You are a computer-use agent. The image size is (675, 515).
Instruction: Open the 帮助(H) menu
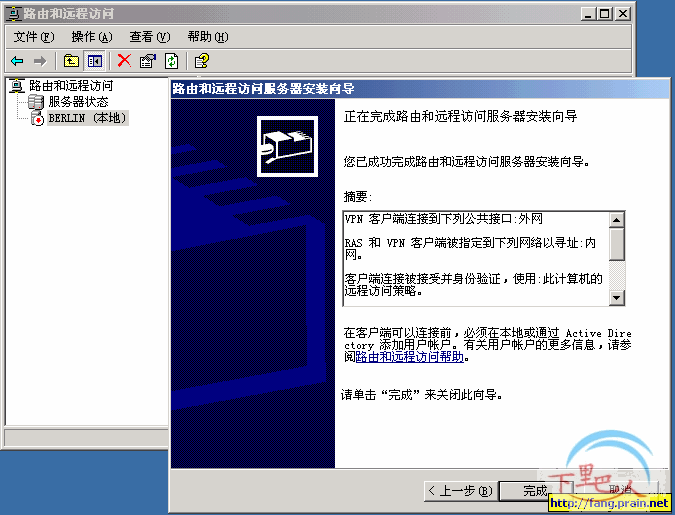(207, 37)
